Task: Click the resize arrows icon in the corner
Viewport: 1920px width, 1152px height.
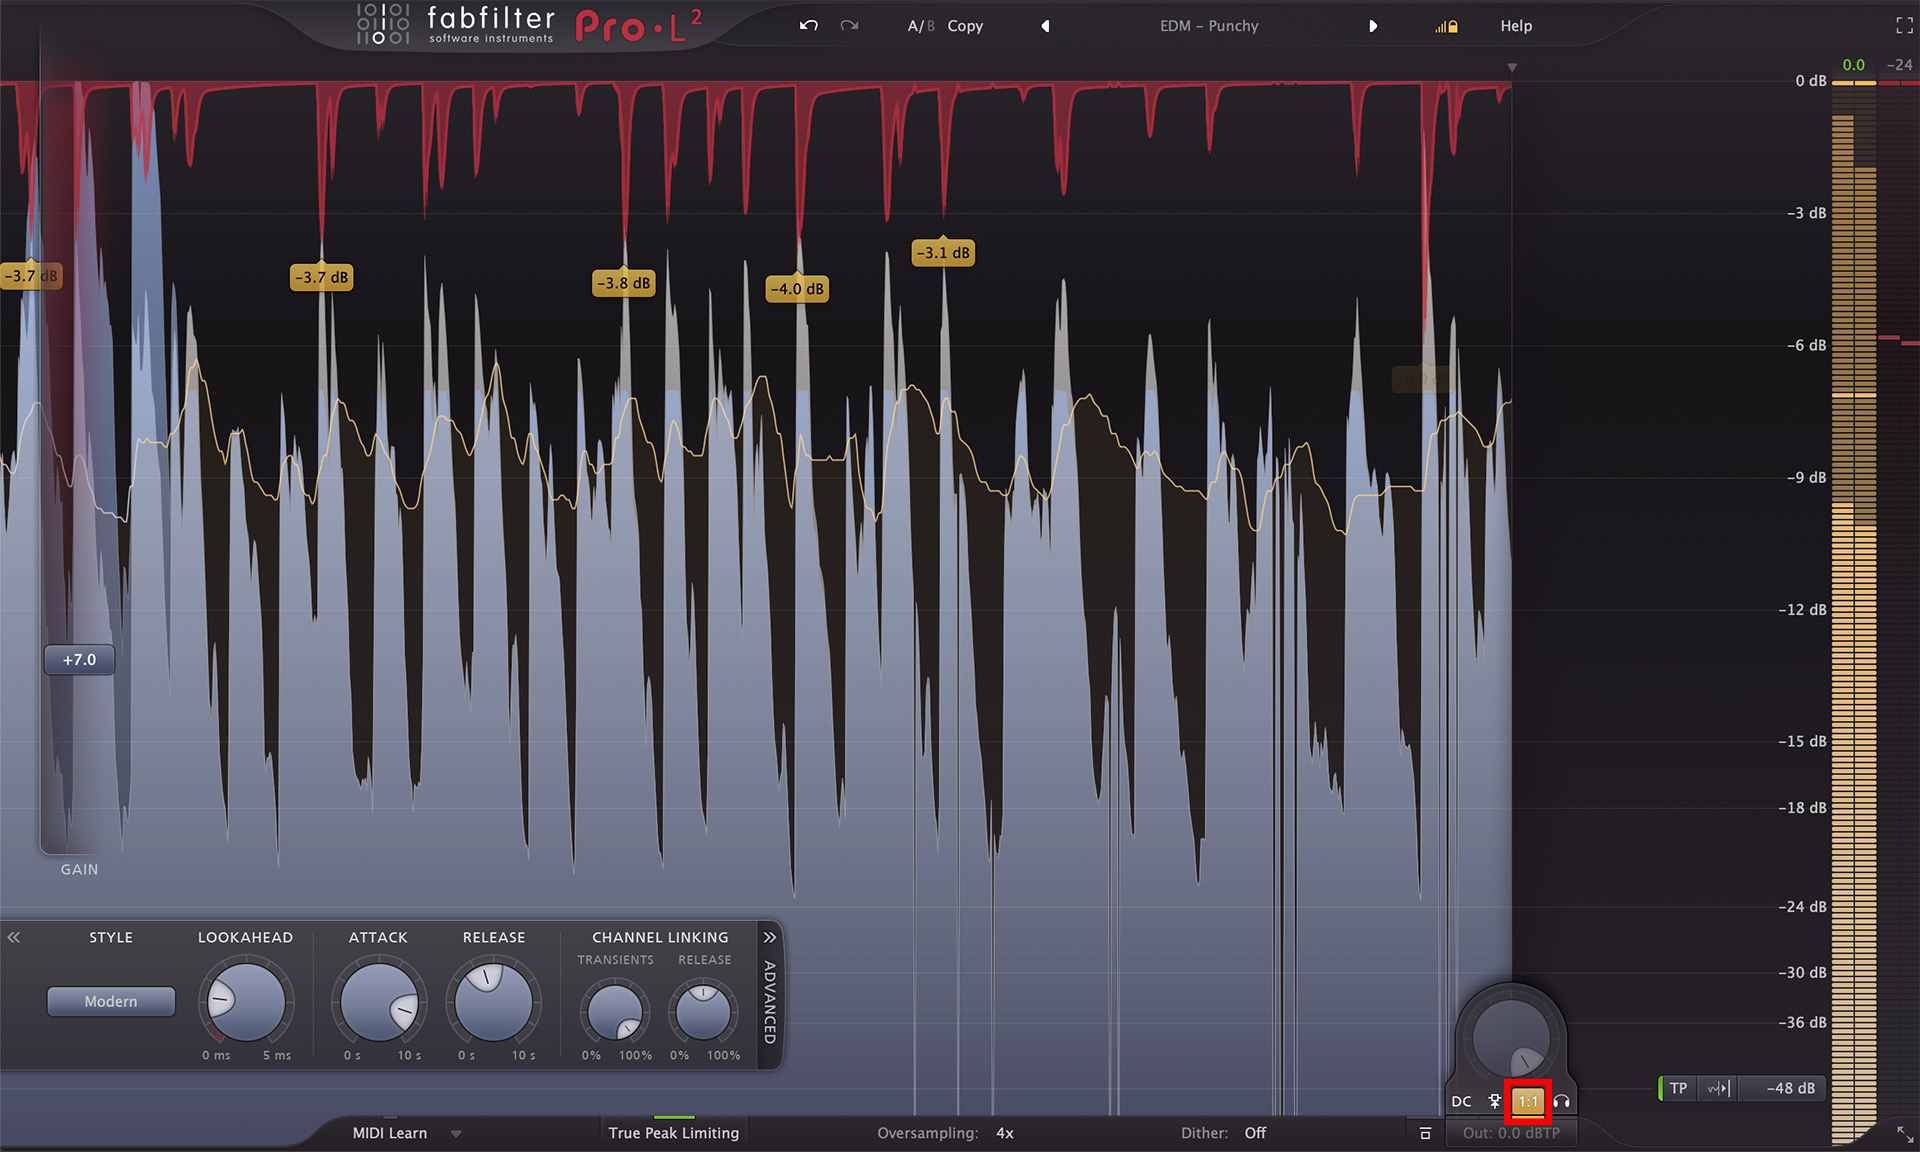Action: (x=1905, y=1134)
